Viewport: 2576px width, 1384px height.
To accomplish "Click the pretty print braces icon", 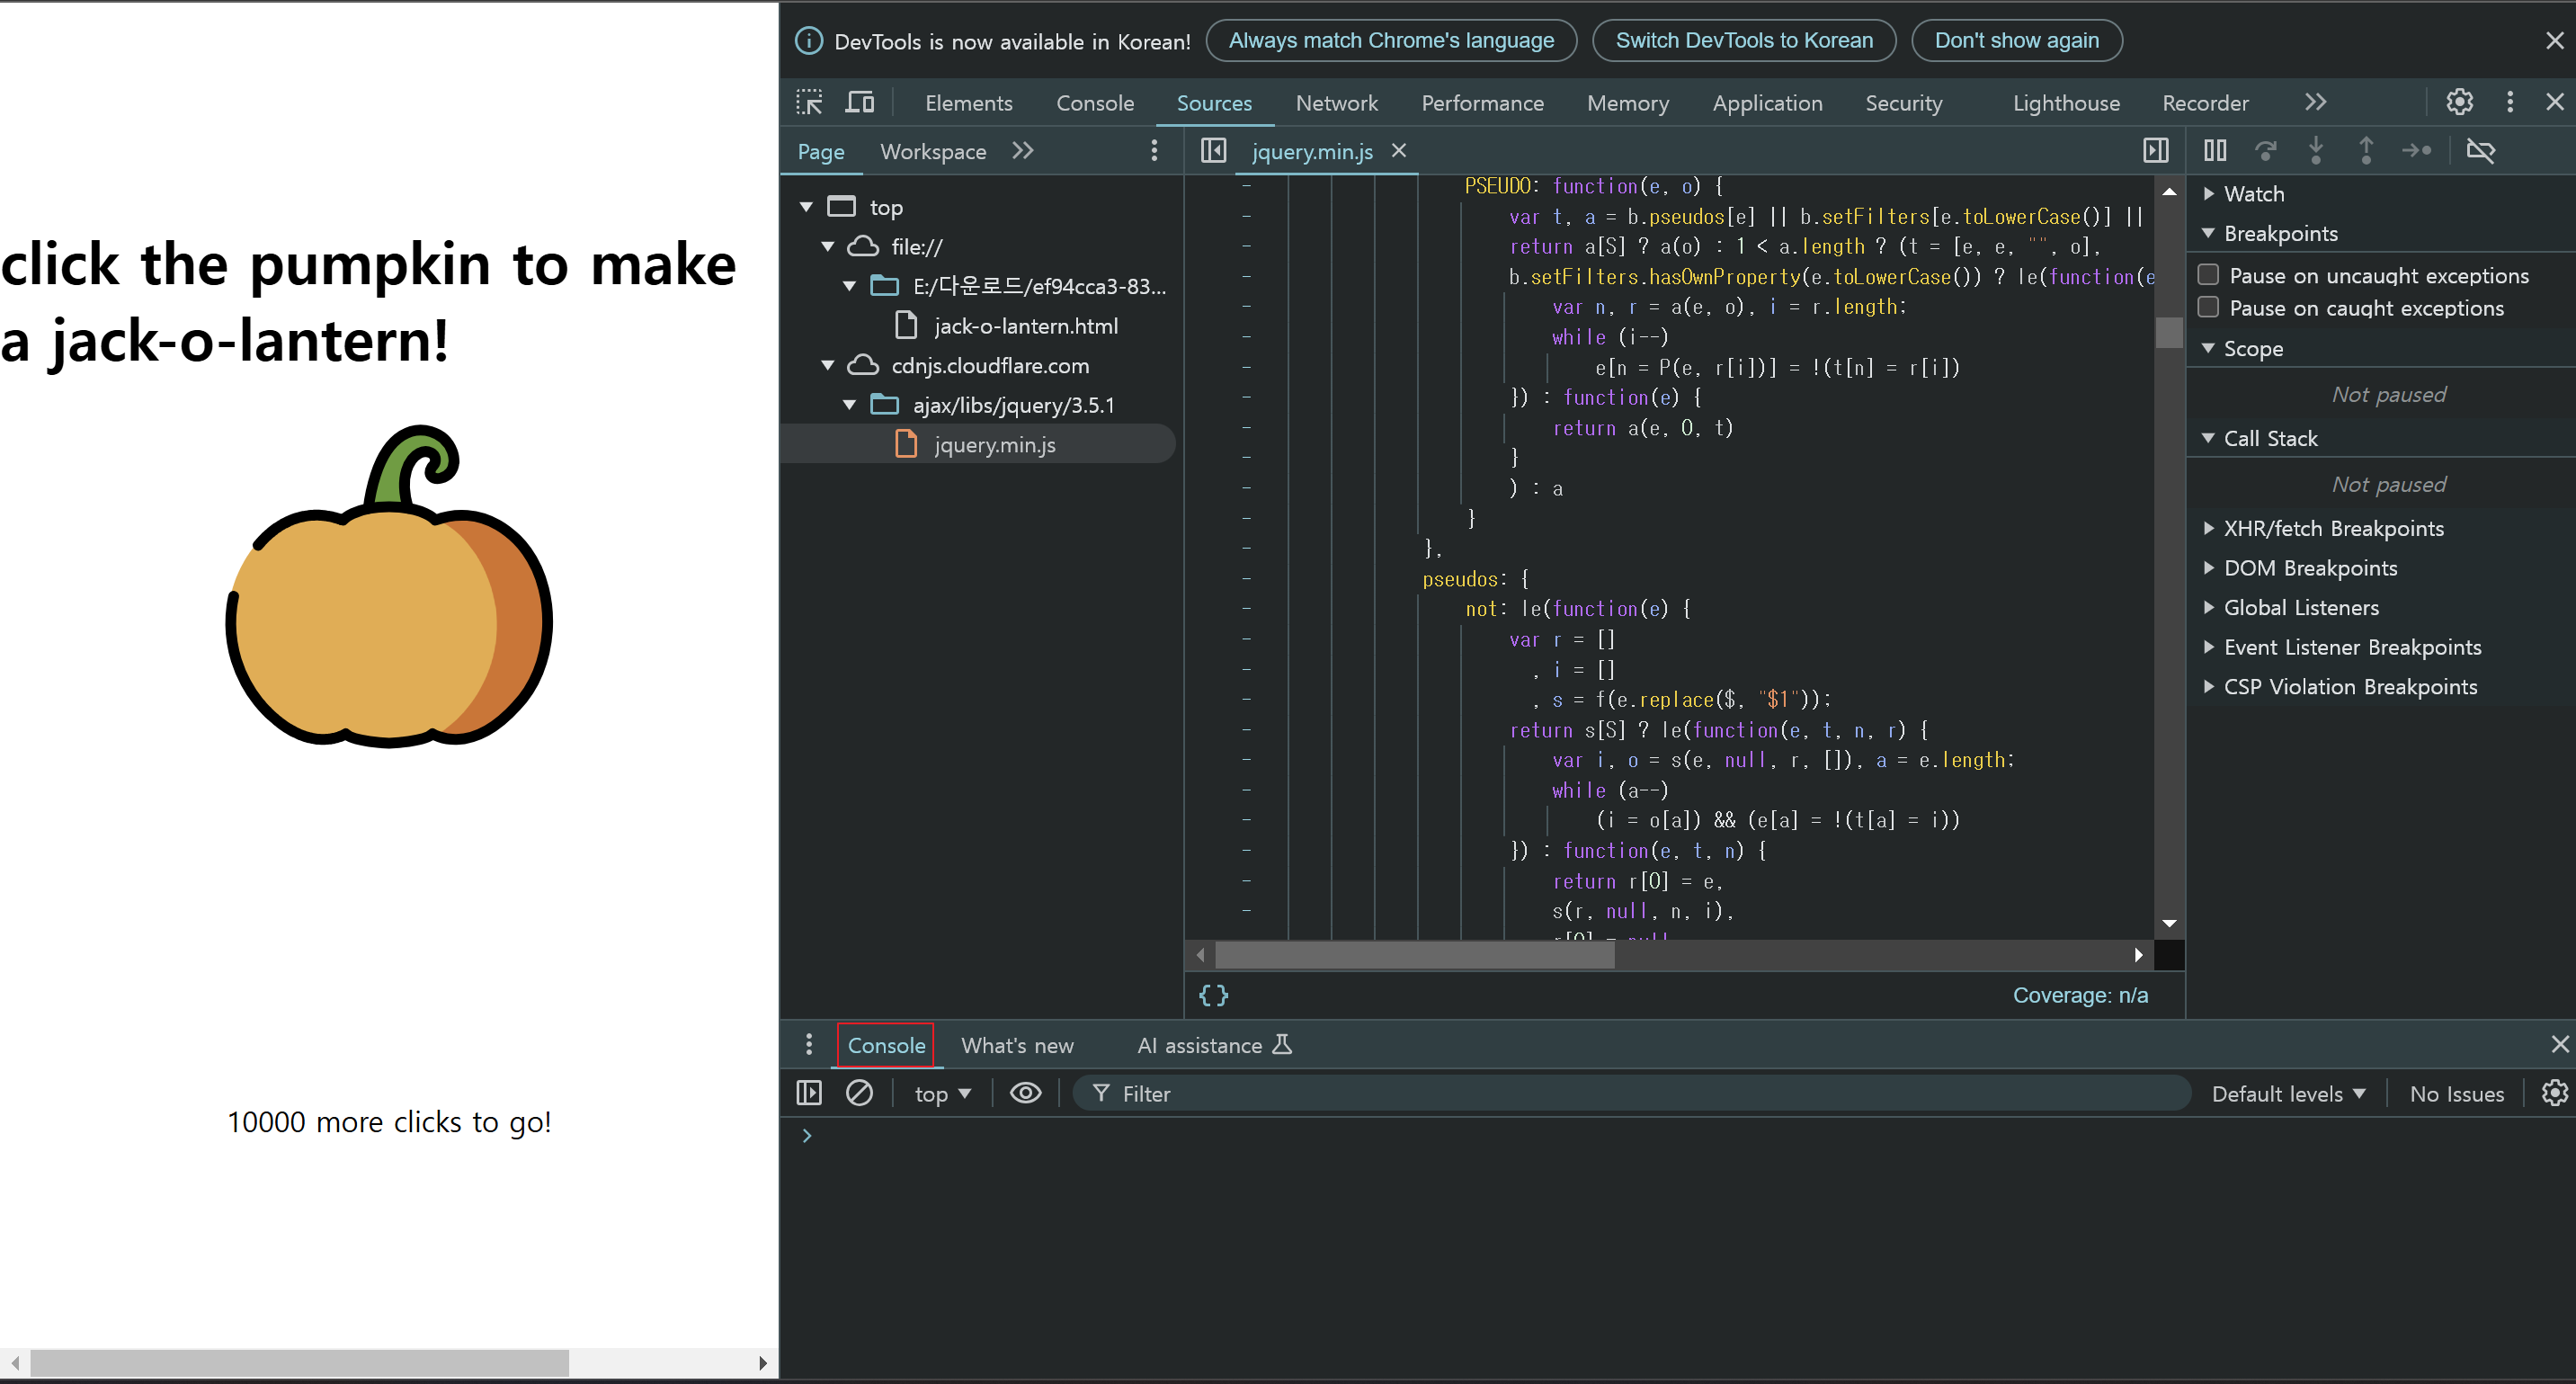I will point(1213,995).
